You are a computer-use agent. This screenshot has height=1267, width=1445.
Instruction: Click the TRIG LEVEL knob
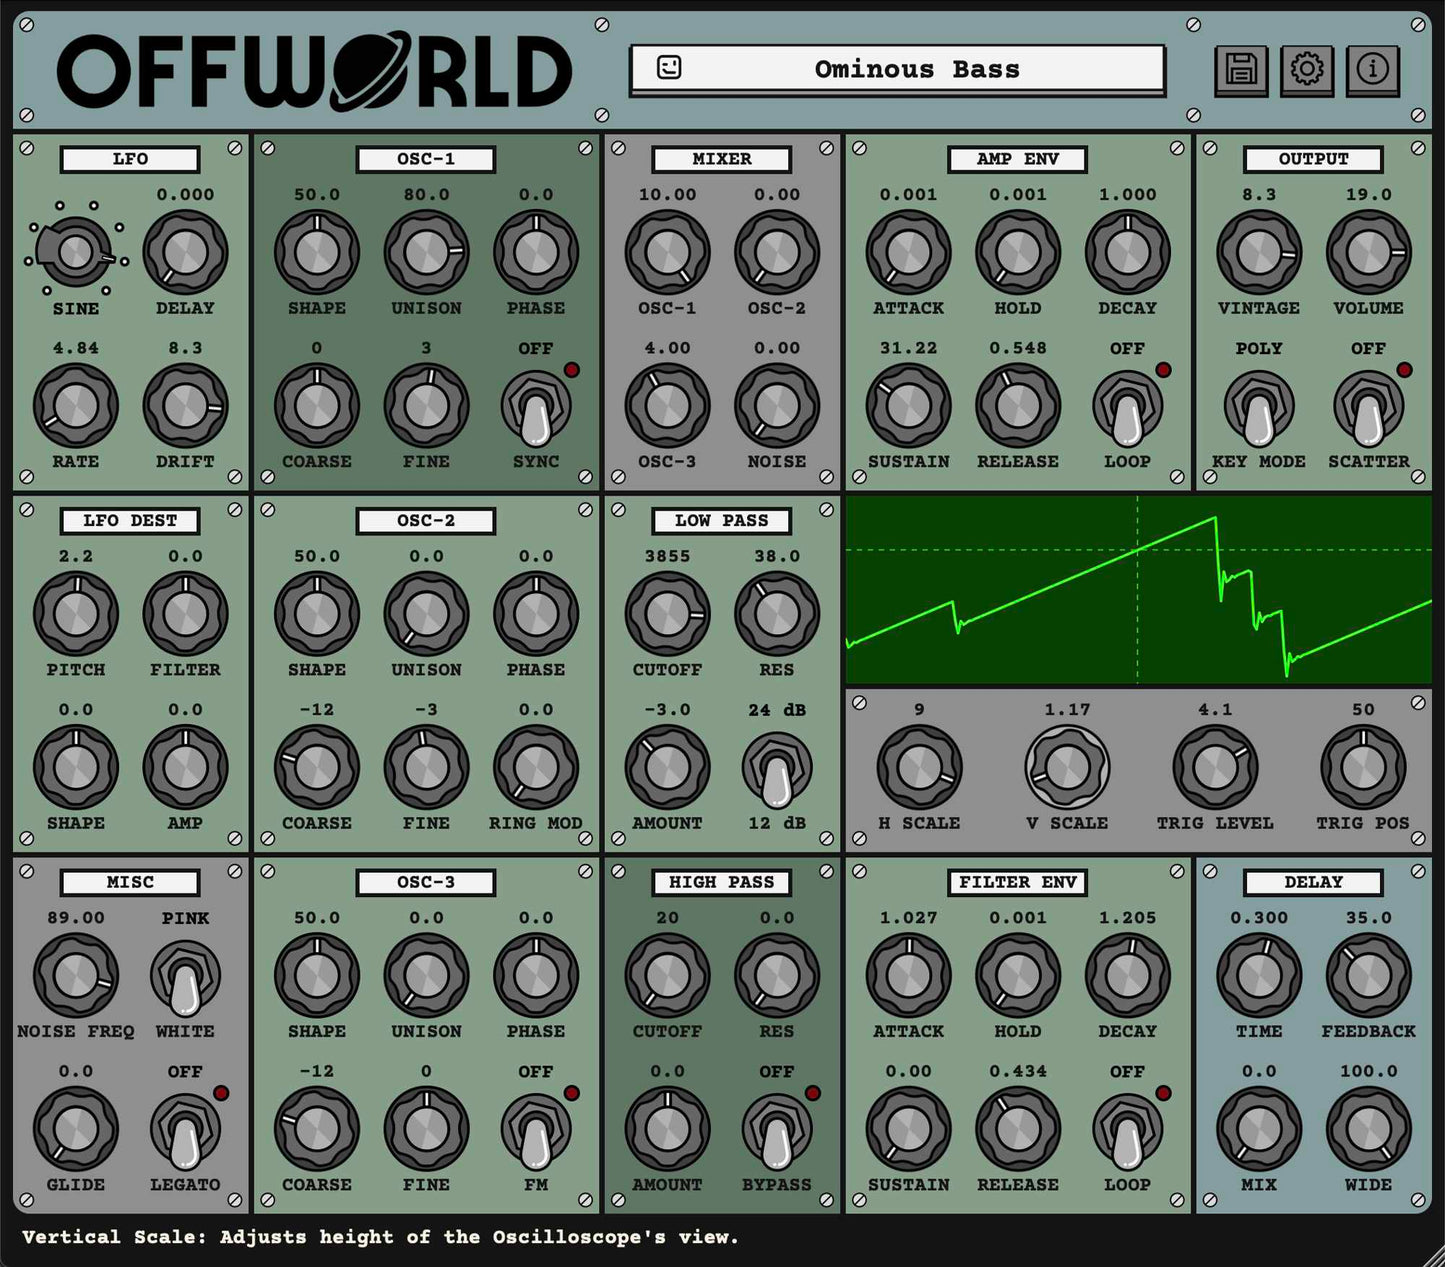1215,767
